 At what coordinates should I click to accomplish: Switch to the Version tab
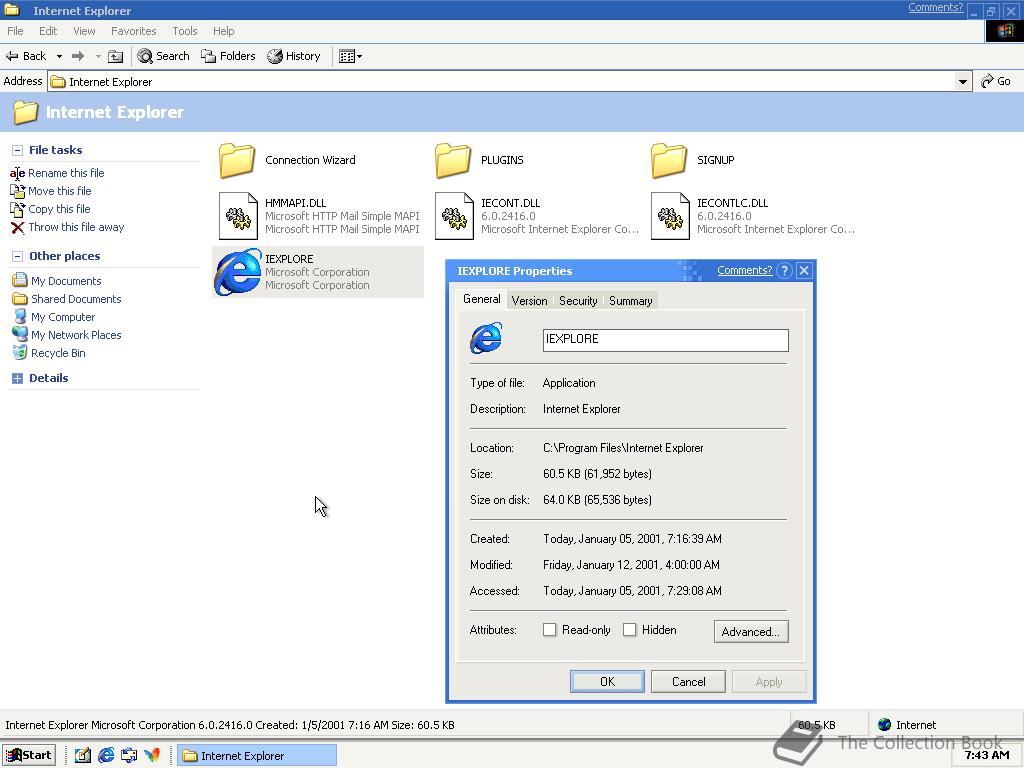[x=529, y=301]
